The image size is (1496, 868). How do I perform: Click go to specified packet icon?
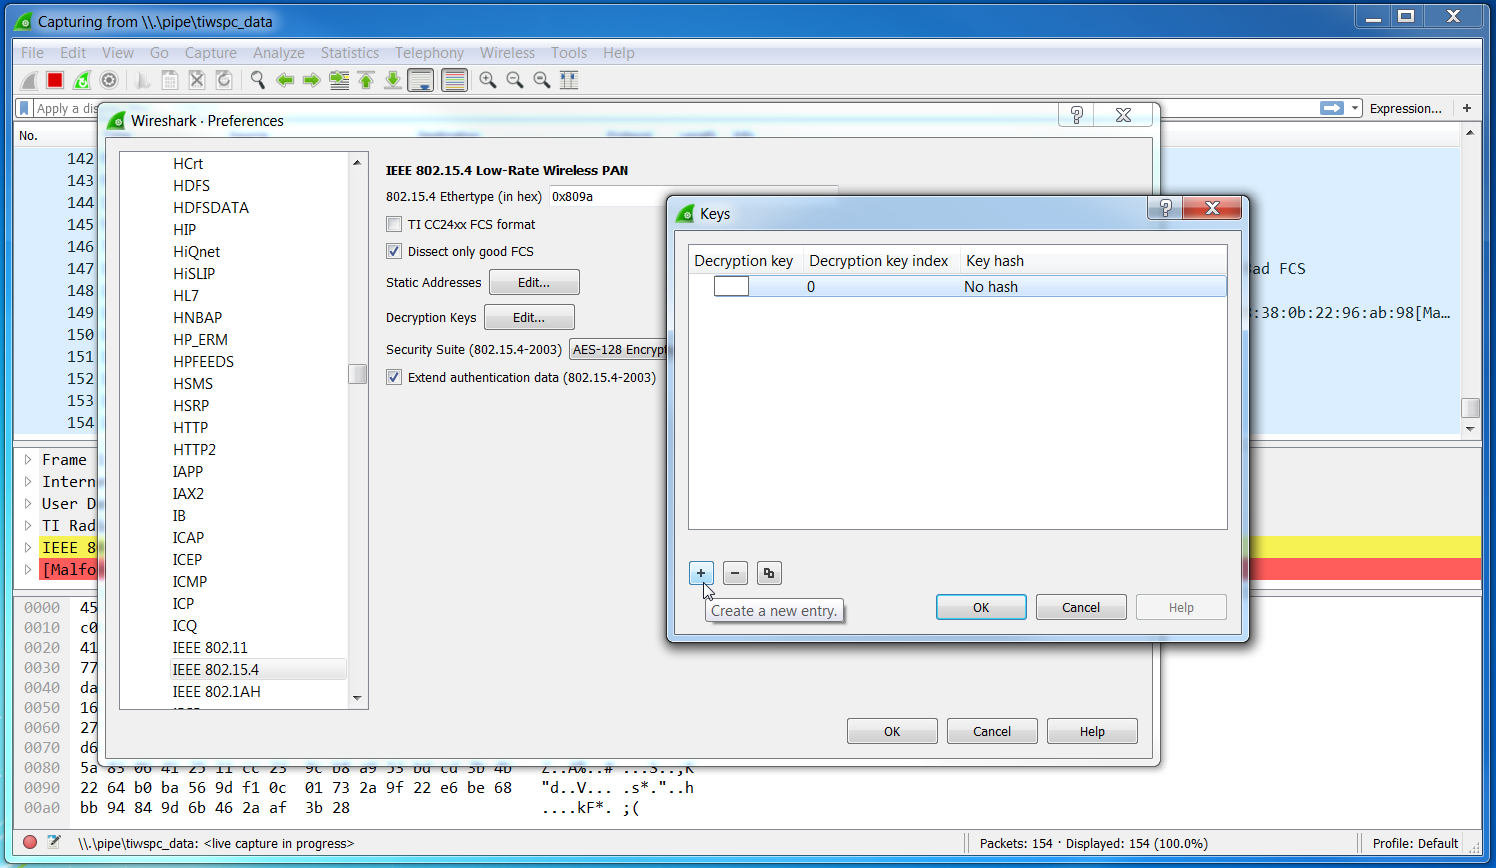click(339, 80)
